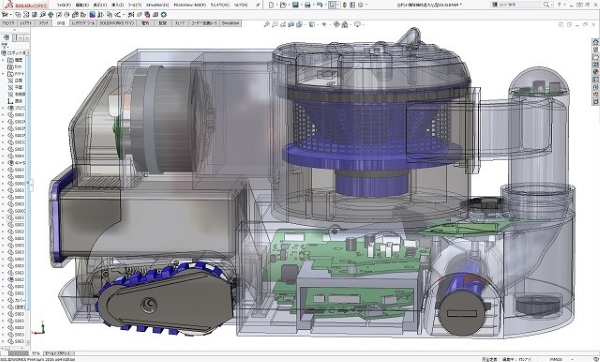Expand the first folder in feature tree
The image size is (600, 362).
[3, 60]
